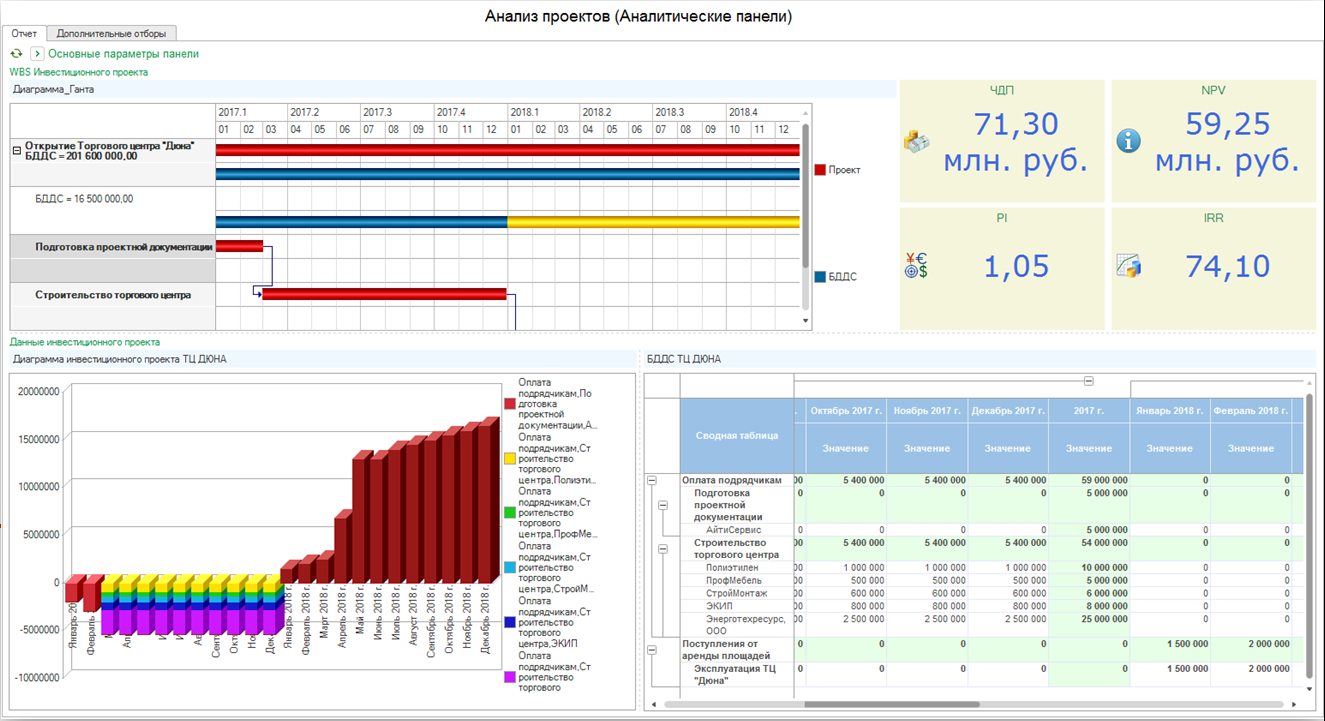This screenshot has width=1325, height=721.
Task: Click the chart icon in IRR tile
Action: coord(1128,266)
